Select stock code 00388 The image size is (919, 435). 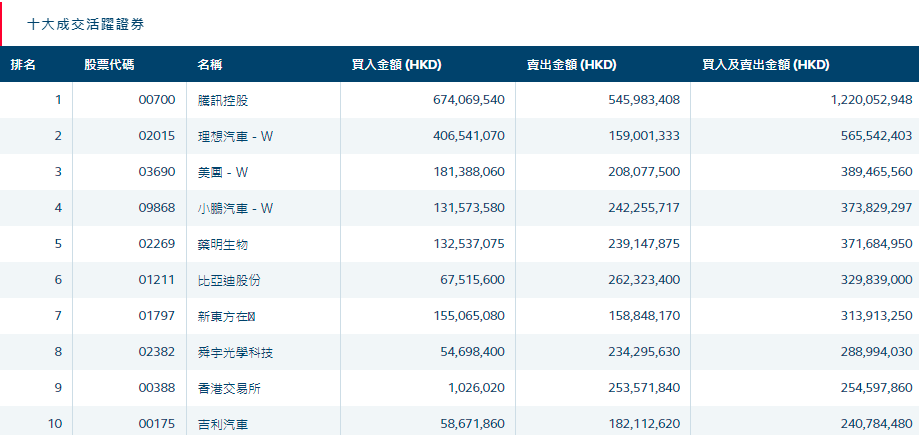point(156,388)
